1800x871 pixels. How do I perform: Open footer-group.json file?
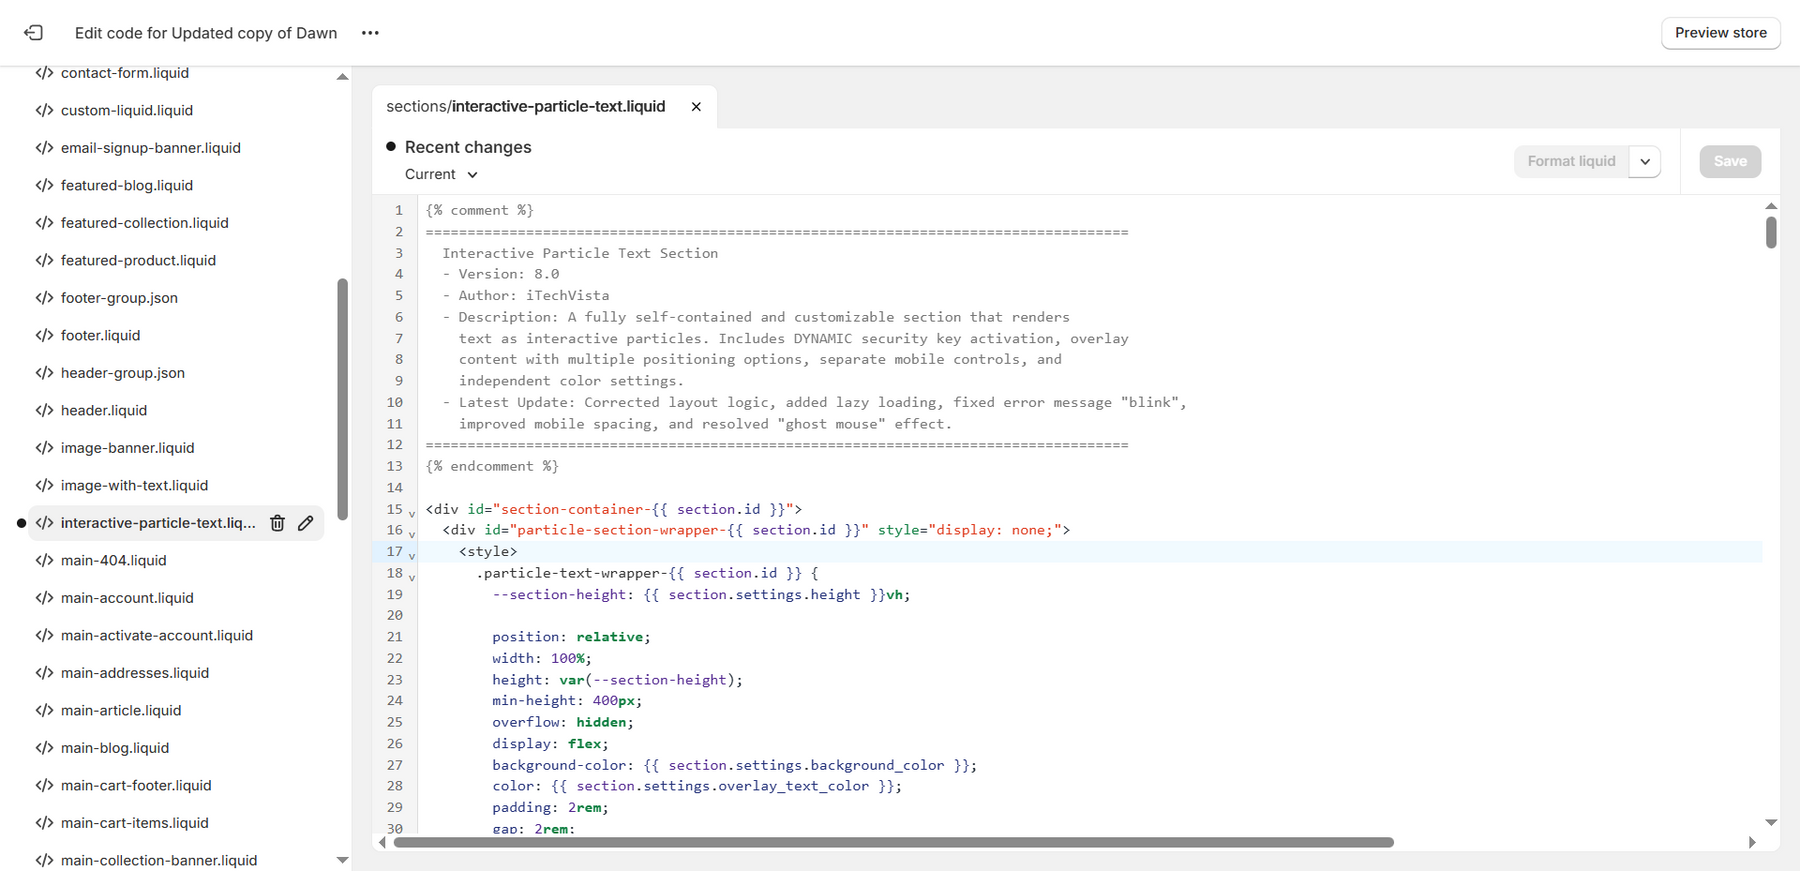pyautogui.click(x=119, y=298)
